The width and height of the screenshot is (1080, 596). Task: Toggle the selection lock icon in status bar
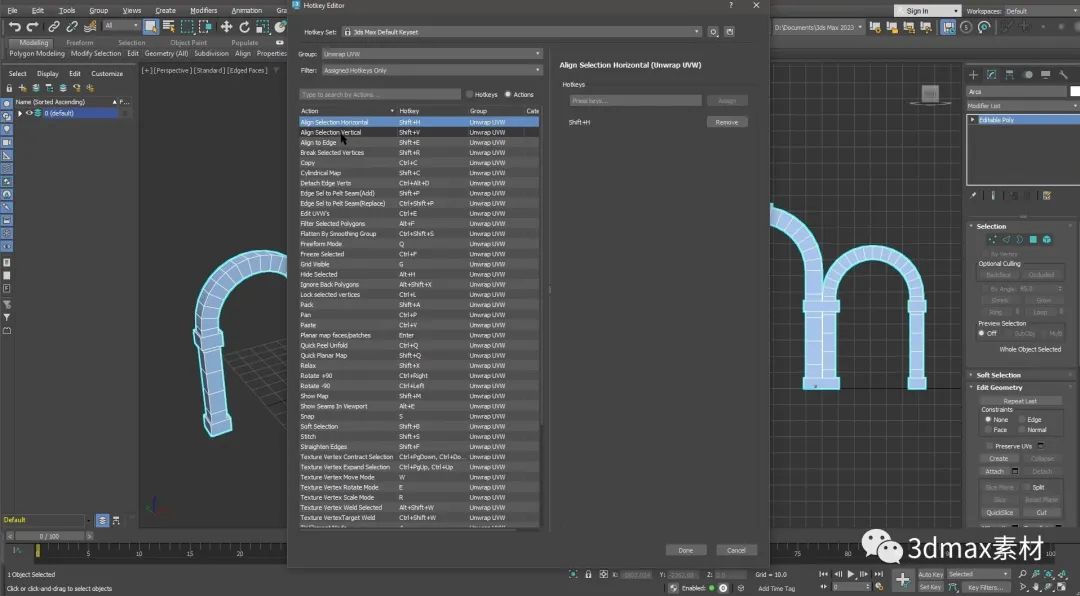588,574
